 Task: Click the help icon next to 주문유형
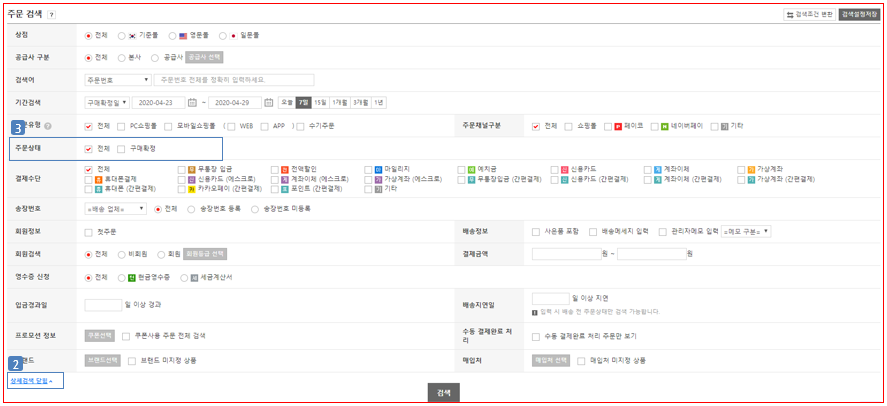click(x=48, y=126)
